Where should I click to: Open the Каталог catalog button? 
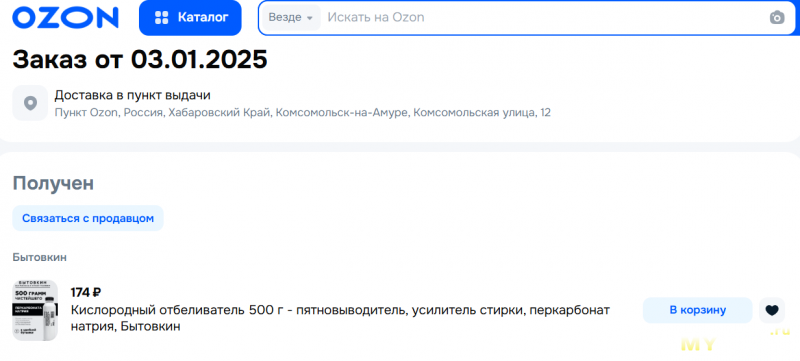click(190, 18)
